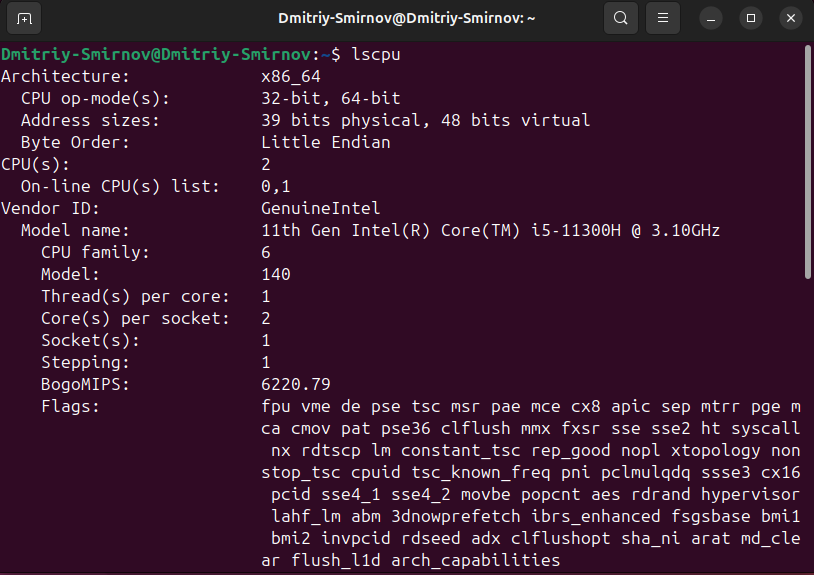Click the x86_64 value
Screen dimensions: 814x575
pyautogui.click(x=291, y=76)
